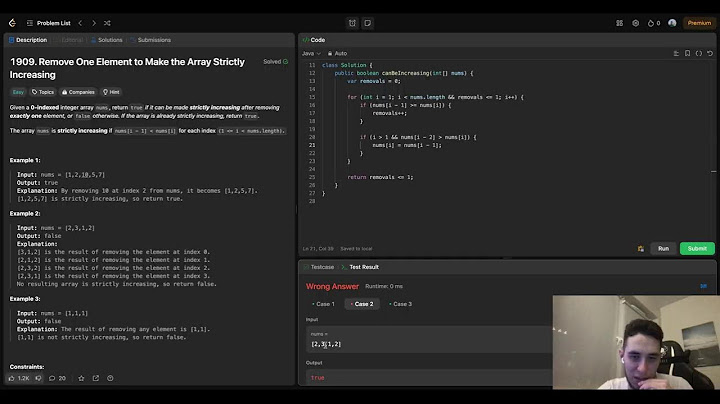
Task: Open the layout grid icon
Action: click(x=619, y=23)
